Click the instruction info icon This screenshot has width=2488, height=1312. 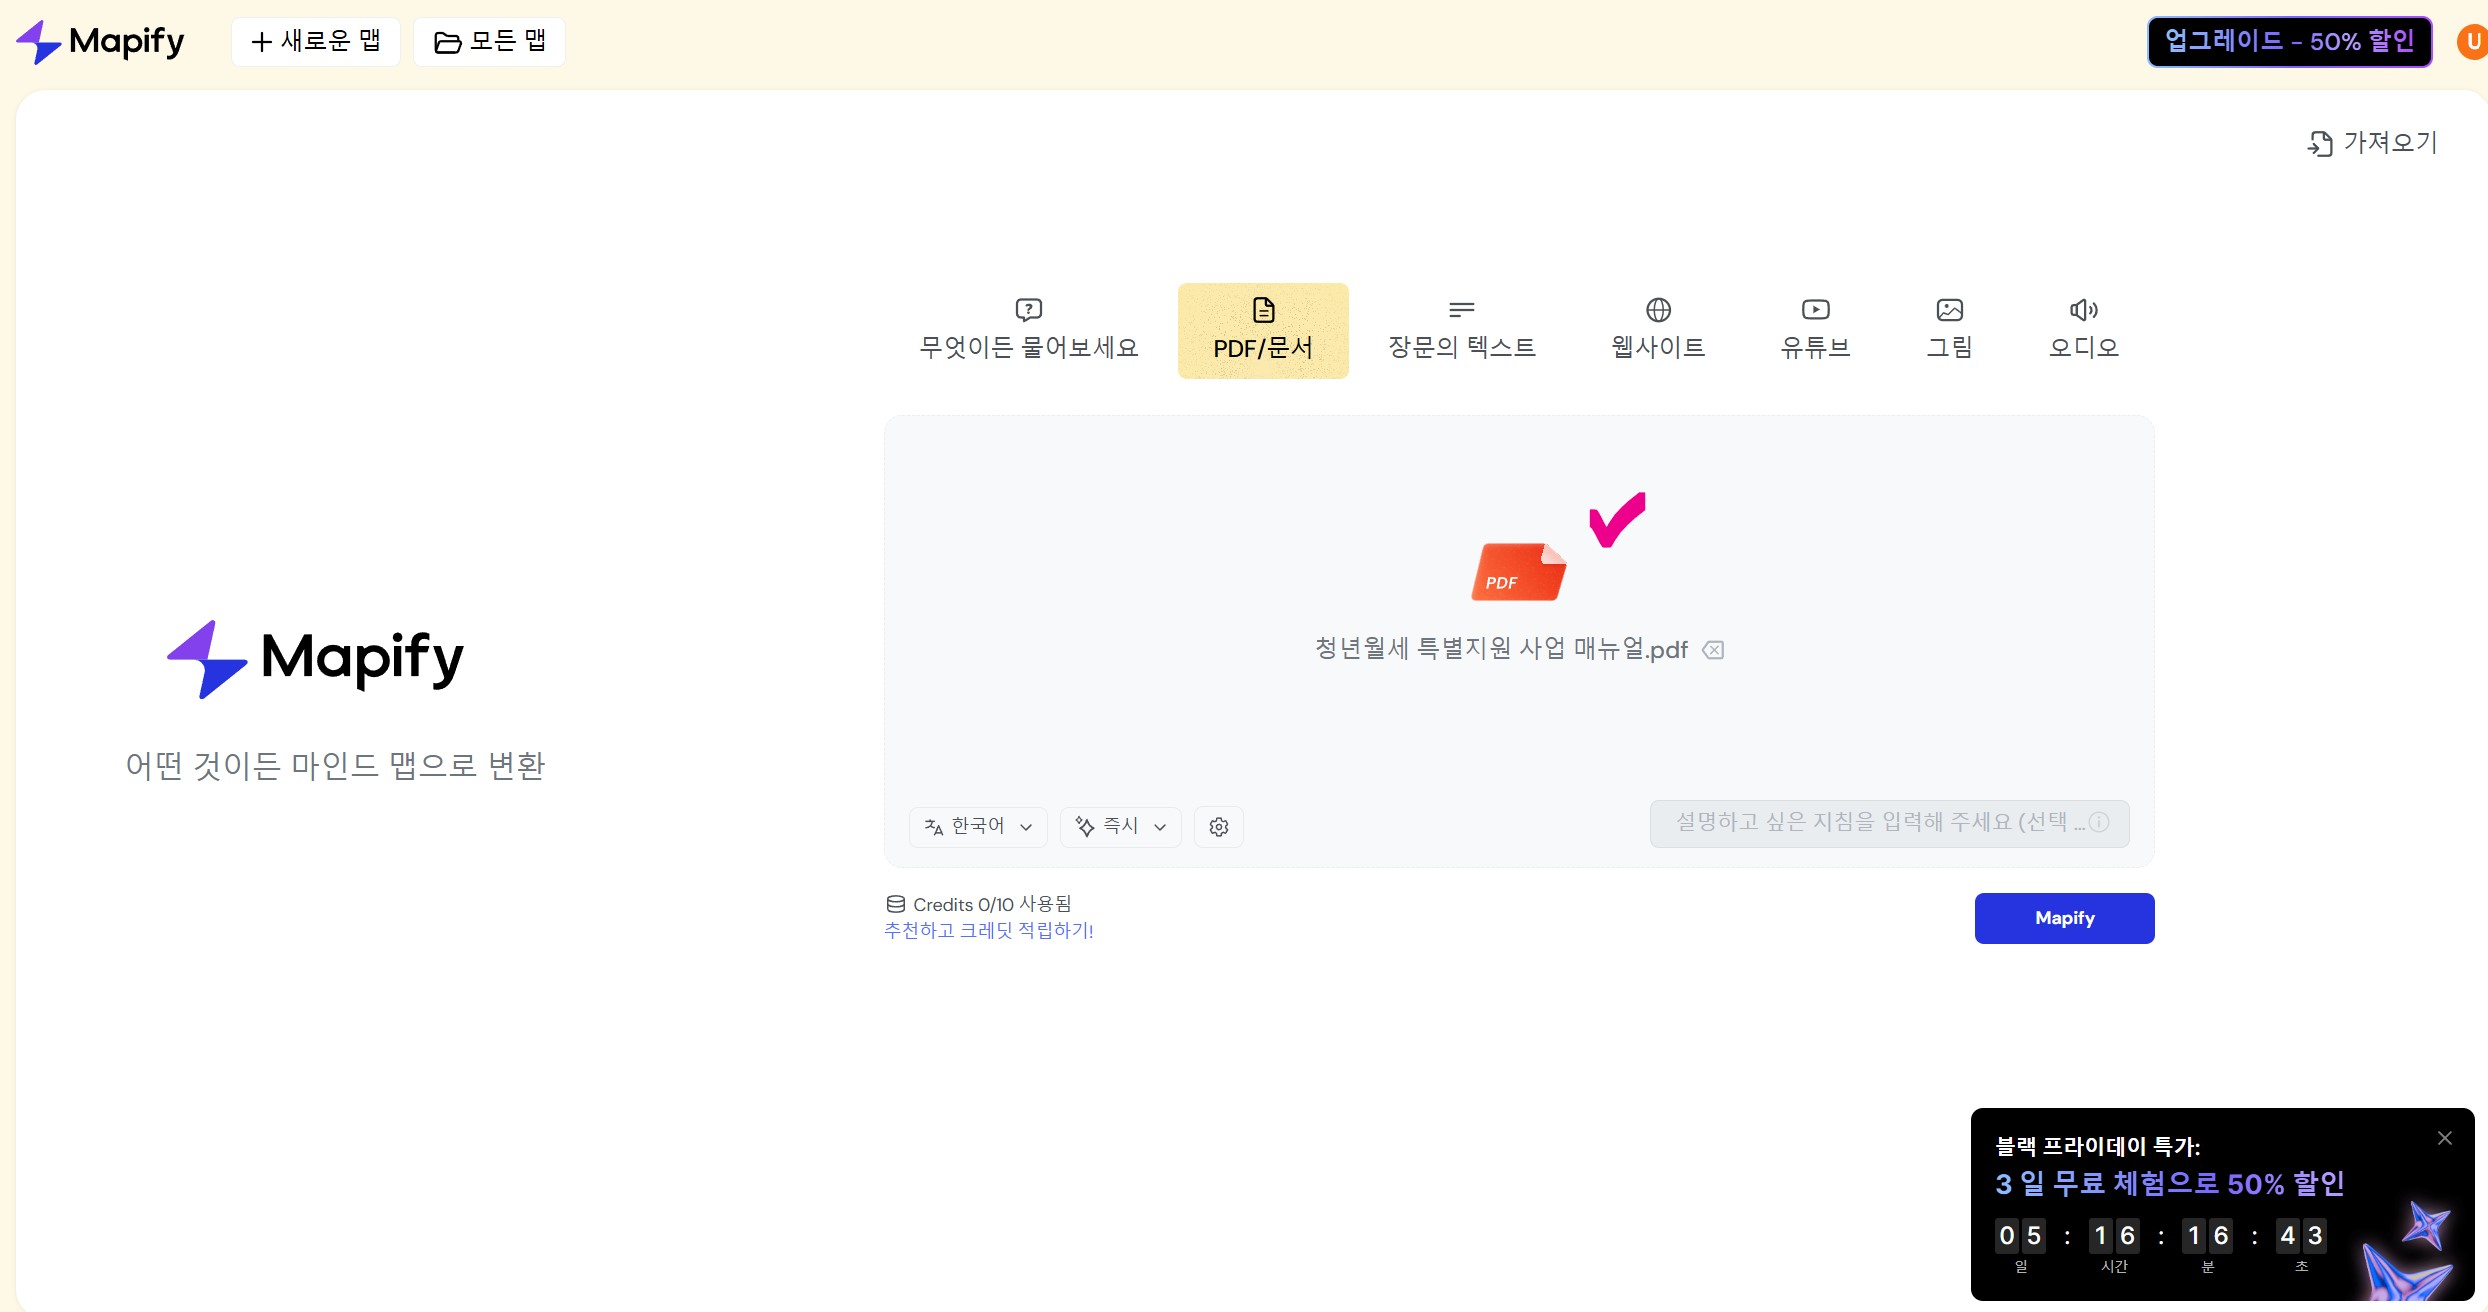(x=2099, y=822)
